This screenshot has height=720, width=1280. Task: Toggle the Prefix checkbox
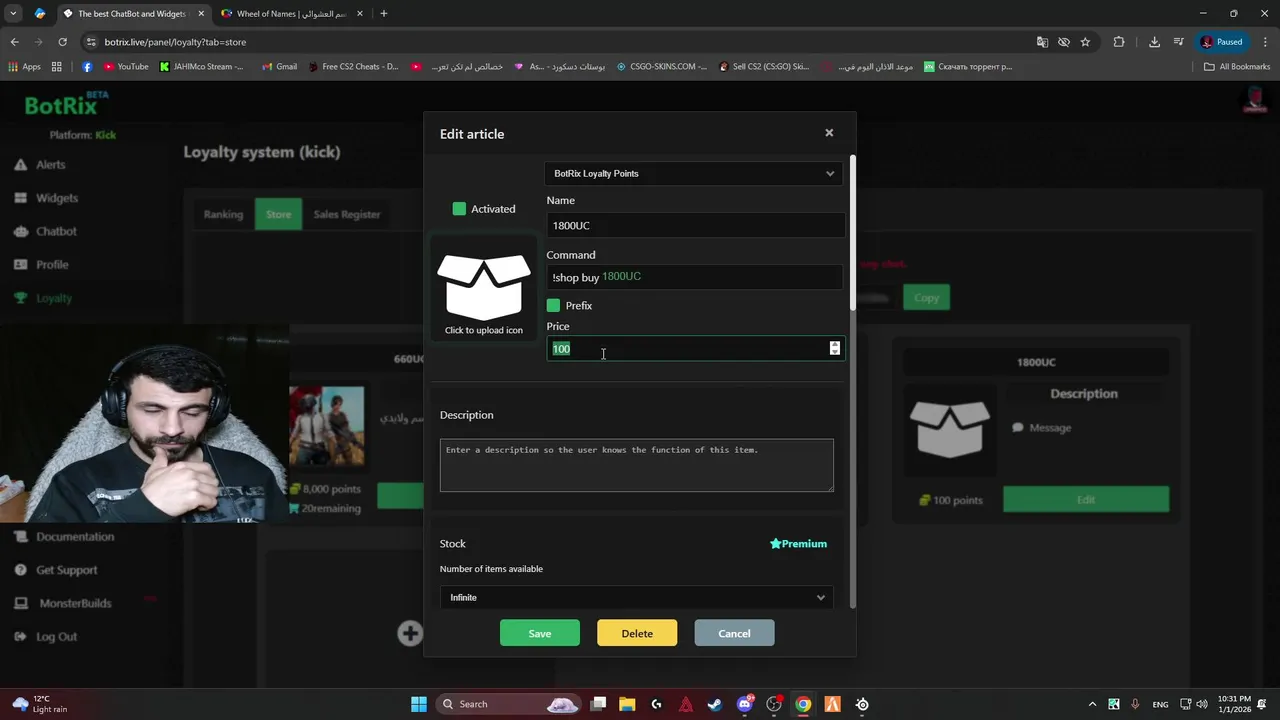click(x=553, y=305)
